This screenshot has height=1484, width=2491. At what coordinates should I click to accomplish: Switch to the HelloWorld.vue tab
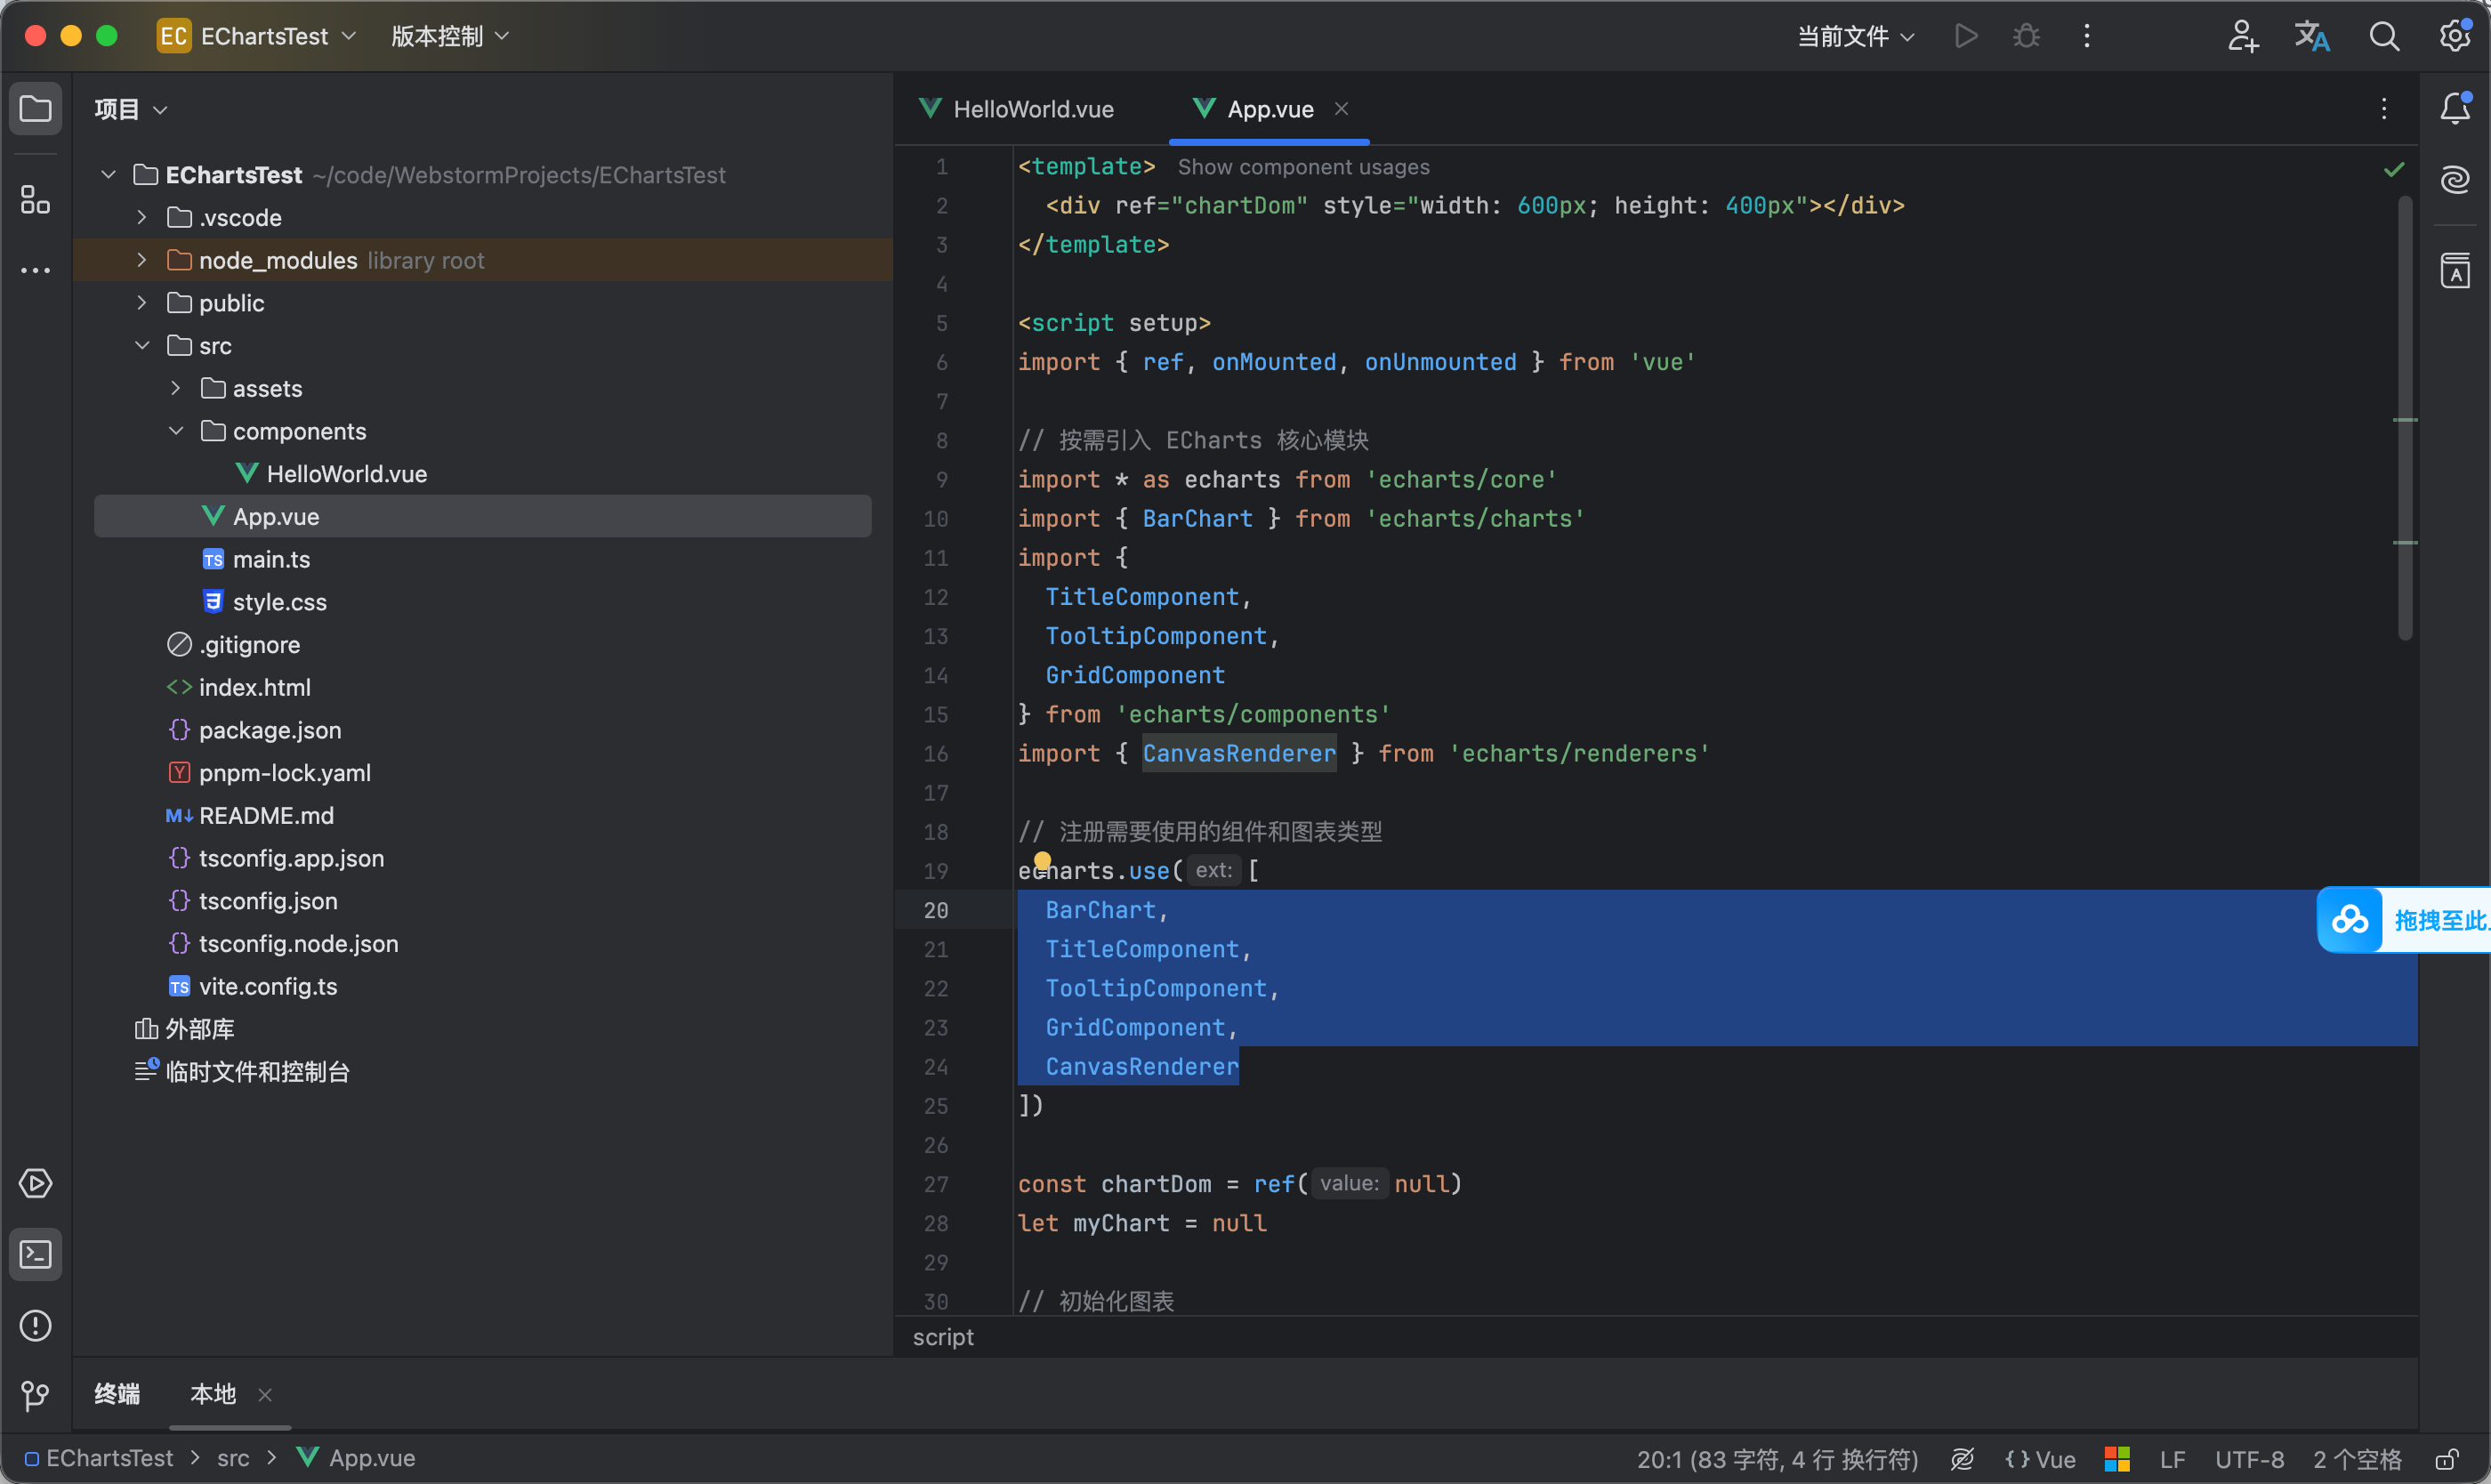1018,109
